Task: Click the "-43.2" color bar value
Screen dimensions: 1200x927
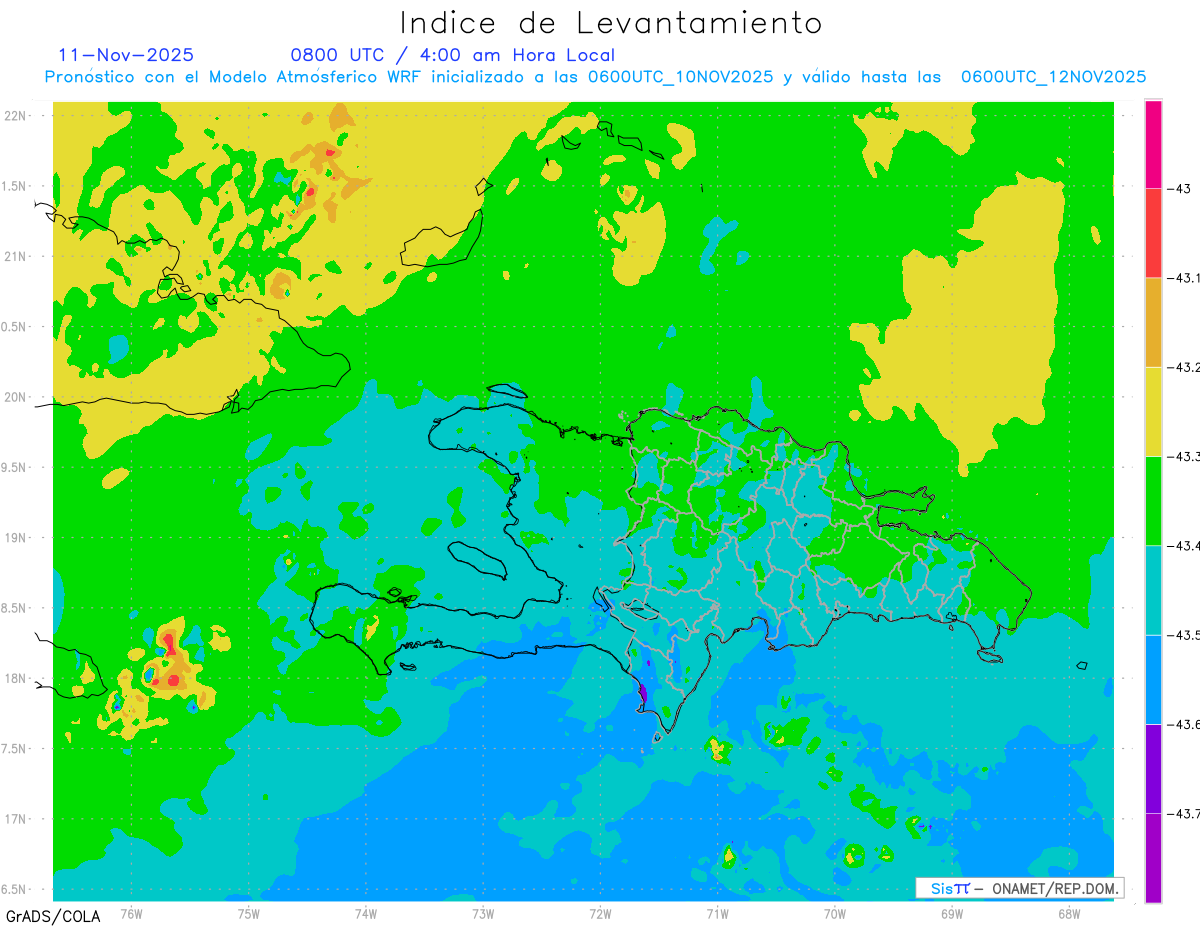Action: click(1185, 367)
